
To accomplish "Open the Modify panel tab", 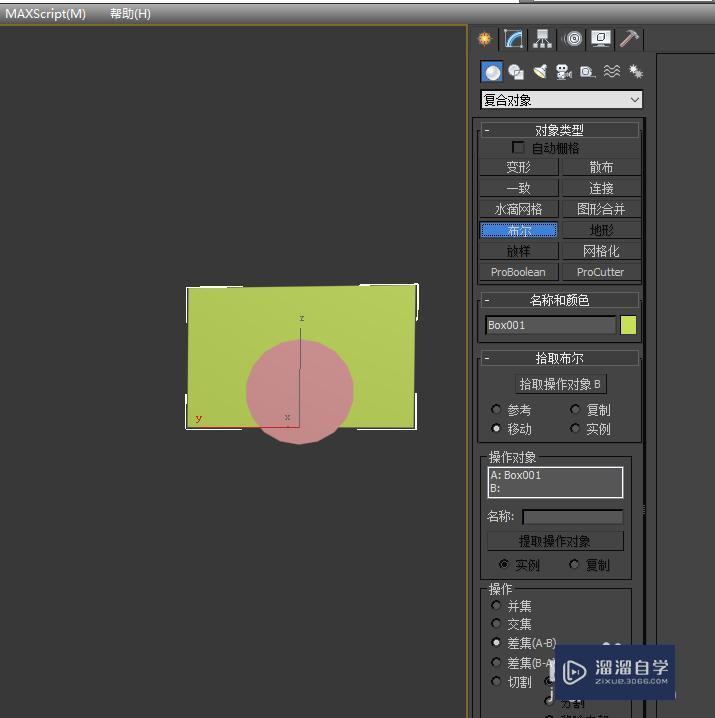I will (x=513, y=39).
